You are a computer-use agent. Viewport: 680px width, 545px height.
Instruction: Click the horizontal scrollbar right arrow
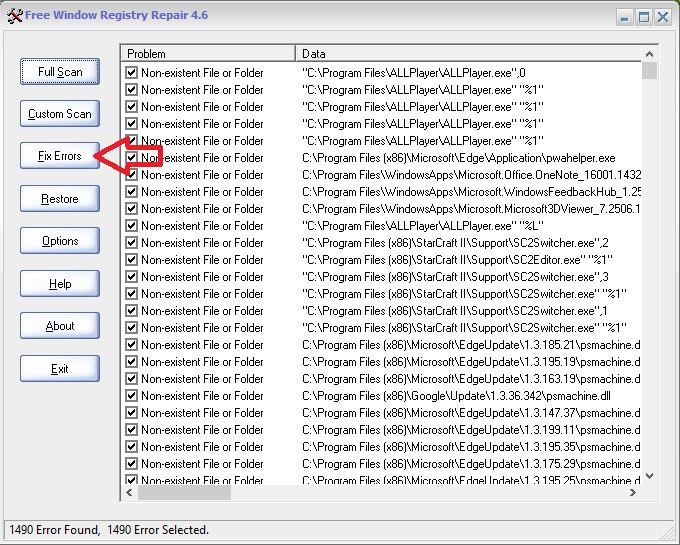click(x=633, y=493)
